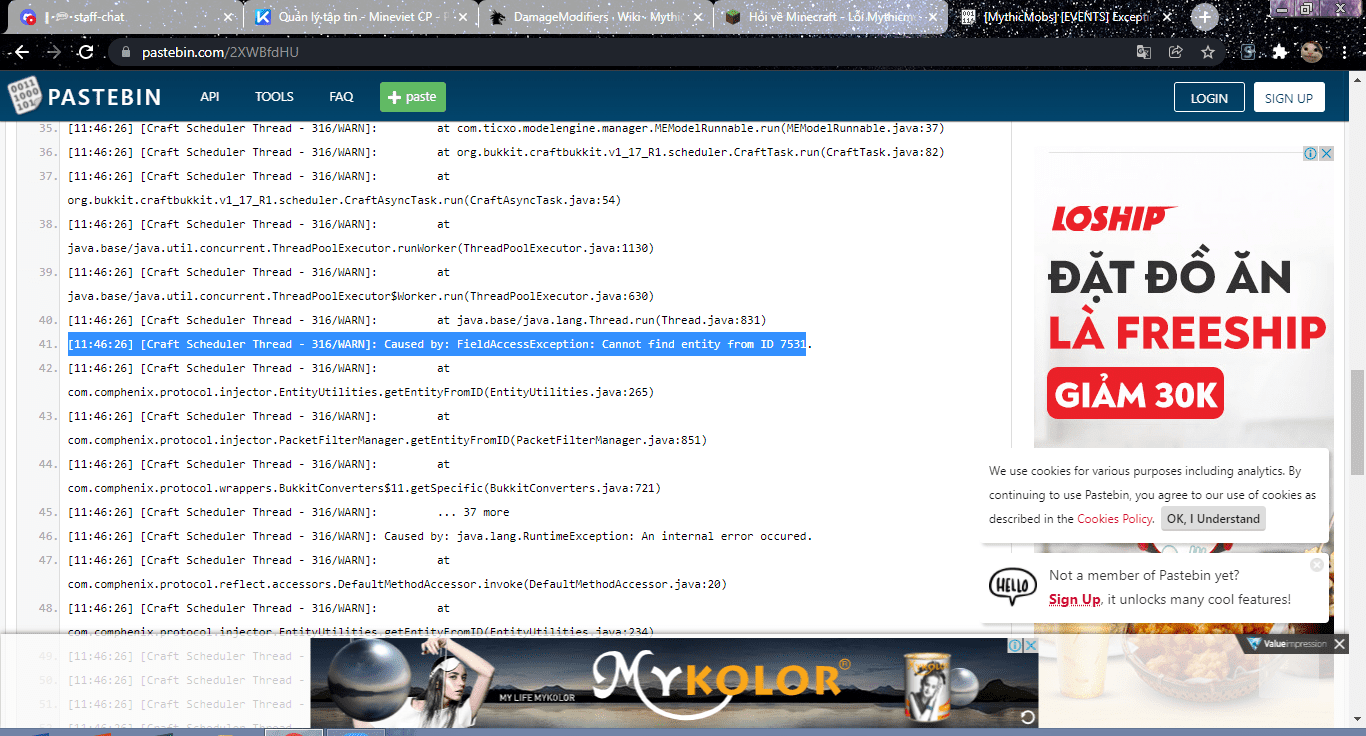The width and height of the screenshot is (1366, 736).
Task: Click line number 46
Action: point(47,536)
